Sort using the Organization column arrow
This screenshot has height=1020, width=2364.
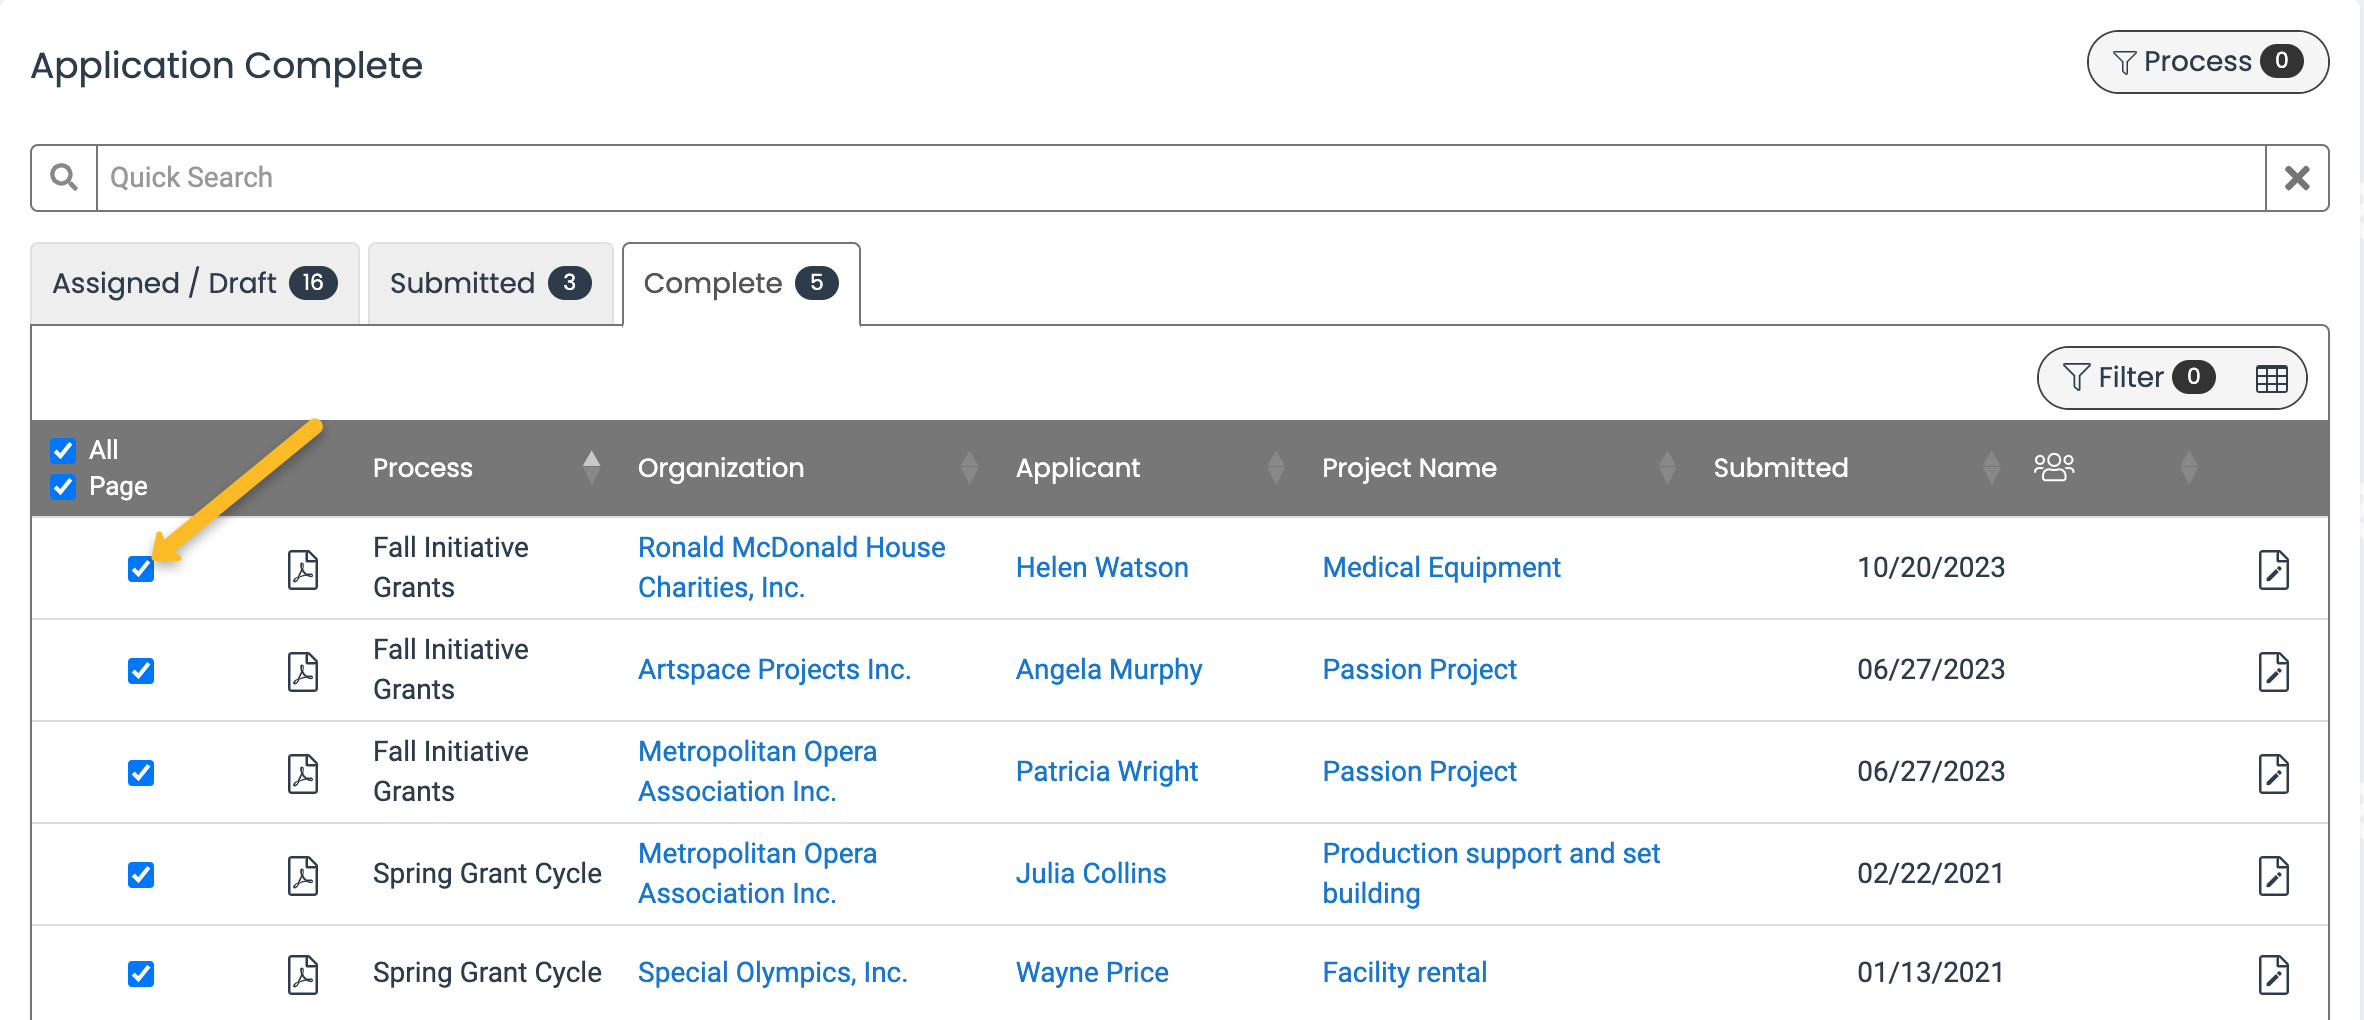tap(969, 466)
